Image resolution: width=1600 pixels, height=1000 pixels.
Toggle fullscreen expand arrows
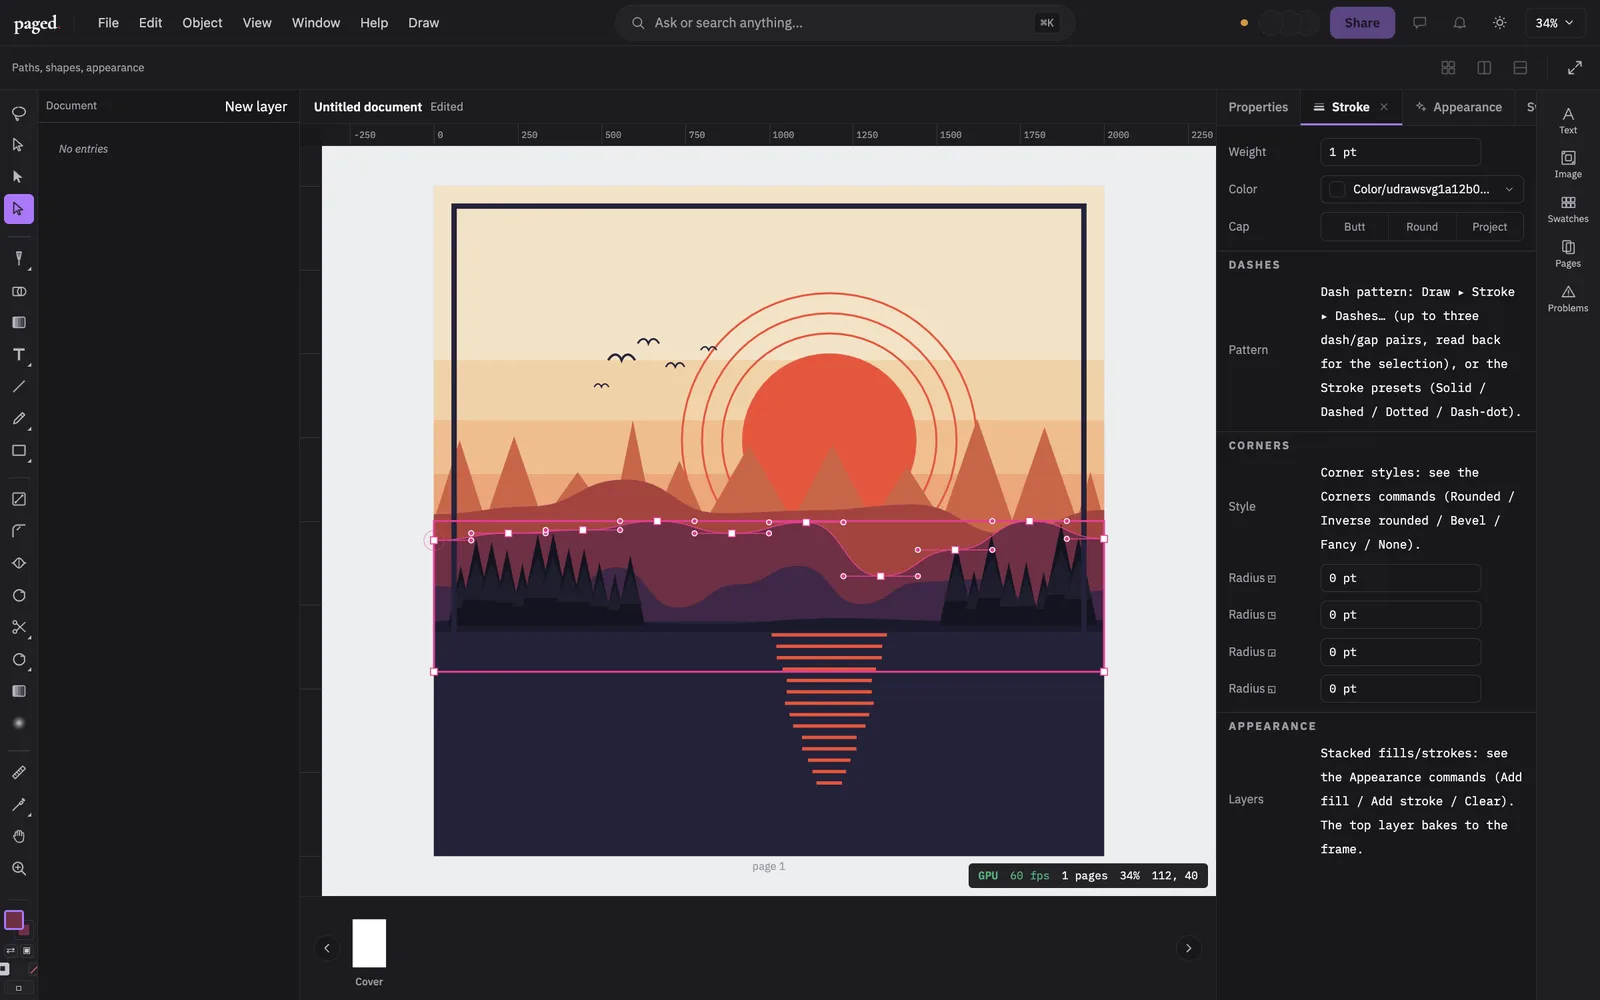point(1574,67)
